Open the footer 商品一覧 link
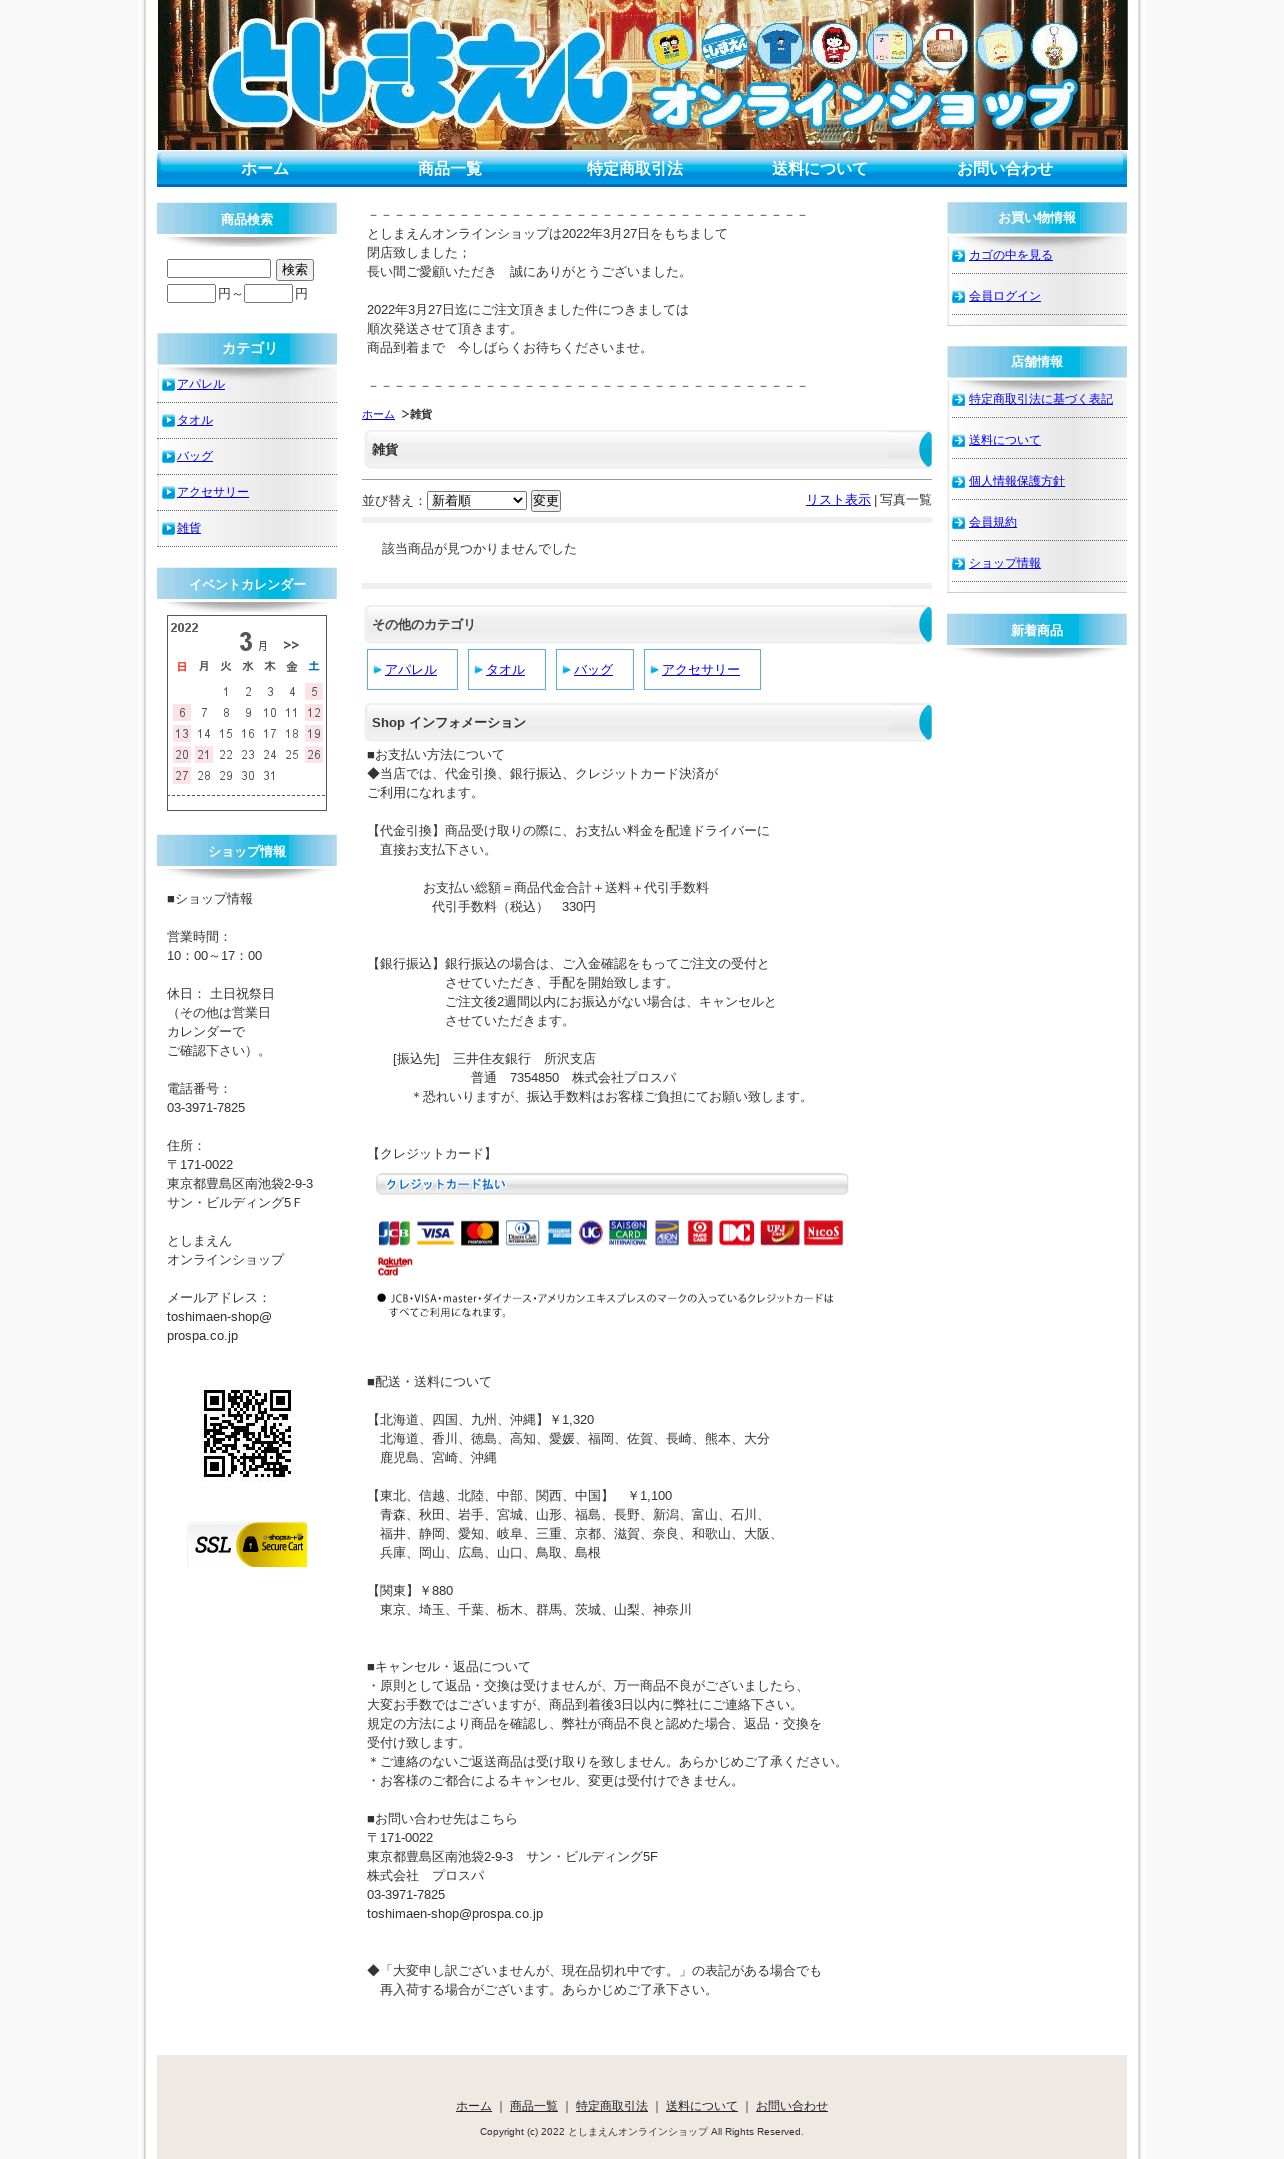The width and height of the screenshot is (1284, 2159). (534, 2106)
